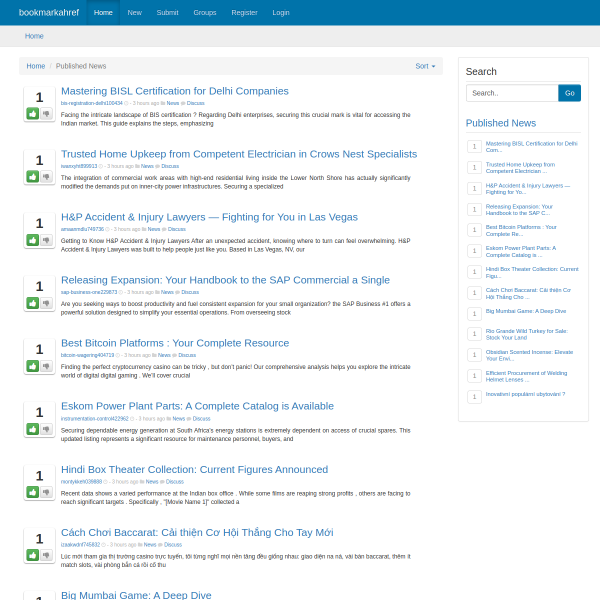Viewport: 600px width, 600px height.
Task: Open sidebar link Hindi Box Theater Collection
Action: click(x=532, y=272)
